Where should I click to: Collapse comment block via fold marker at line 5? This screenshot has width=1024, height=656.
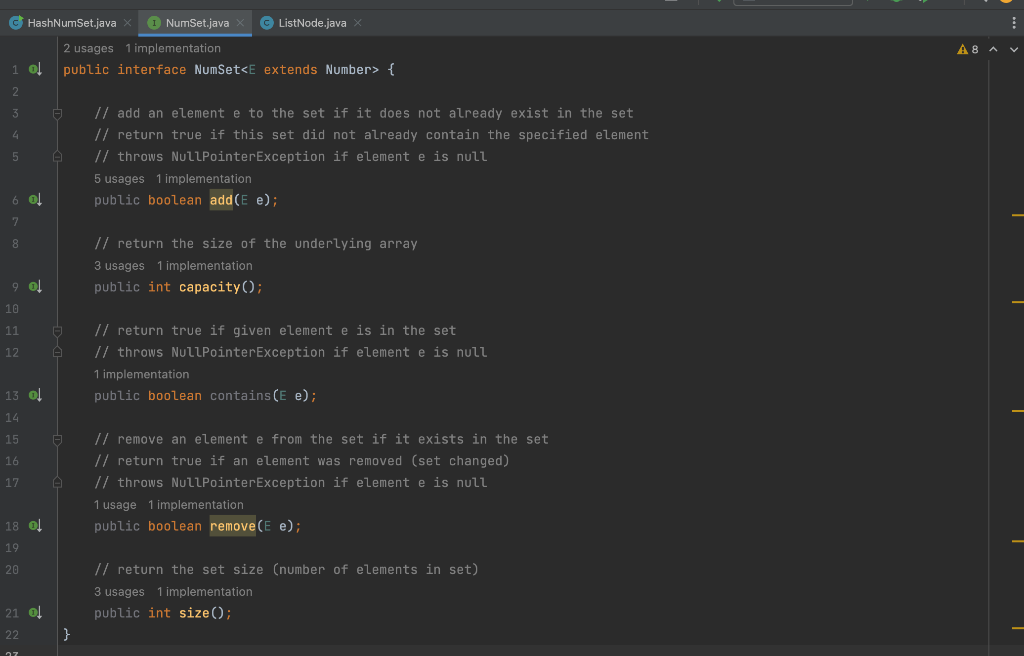tap(57, 157)
